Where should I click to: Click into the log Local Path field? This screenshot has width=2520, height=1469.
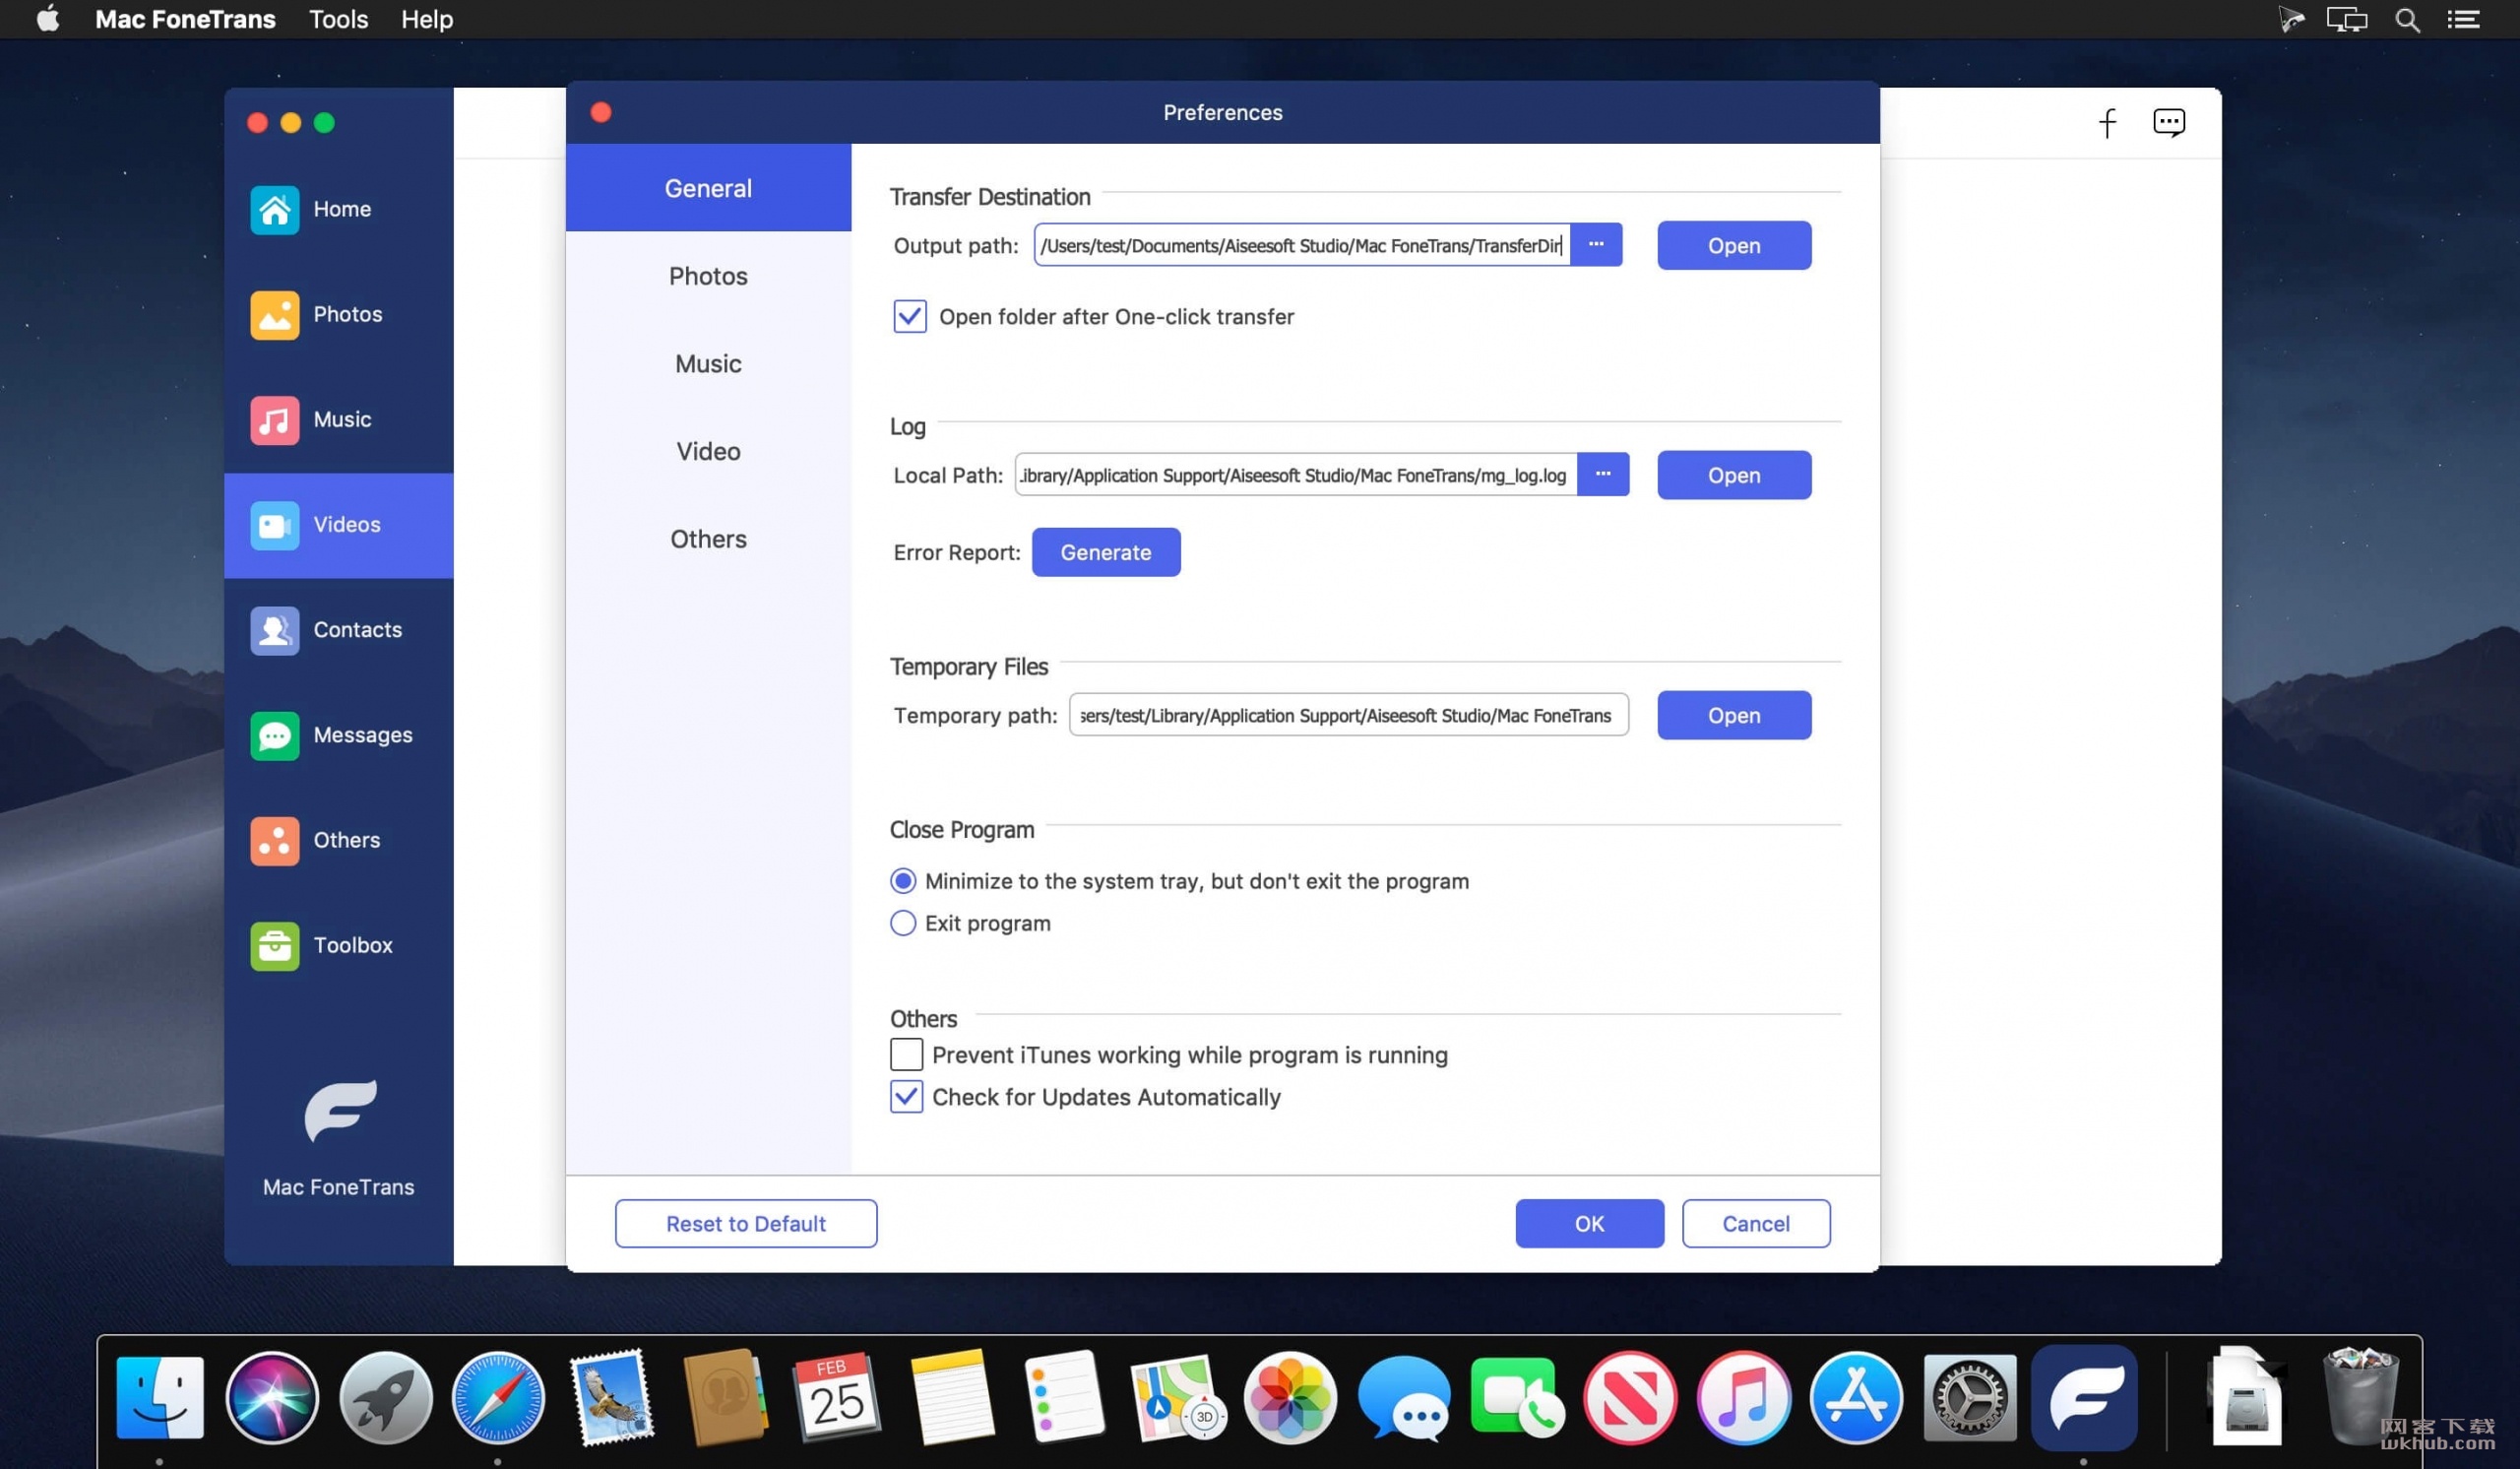(1296, 475)
